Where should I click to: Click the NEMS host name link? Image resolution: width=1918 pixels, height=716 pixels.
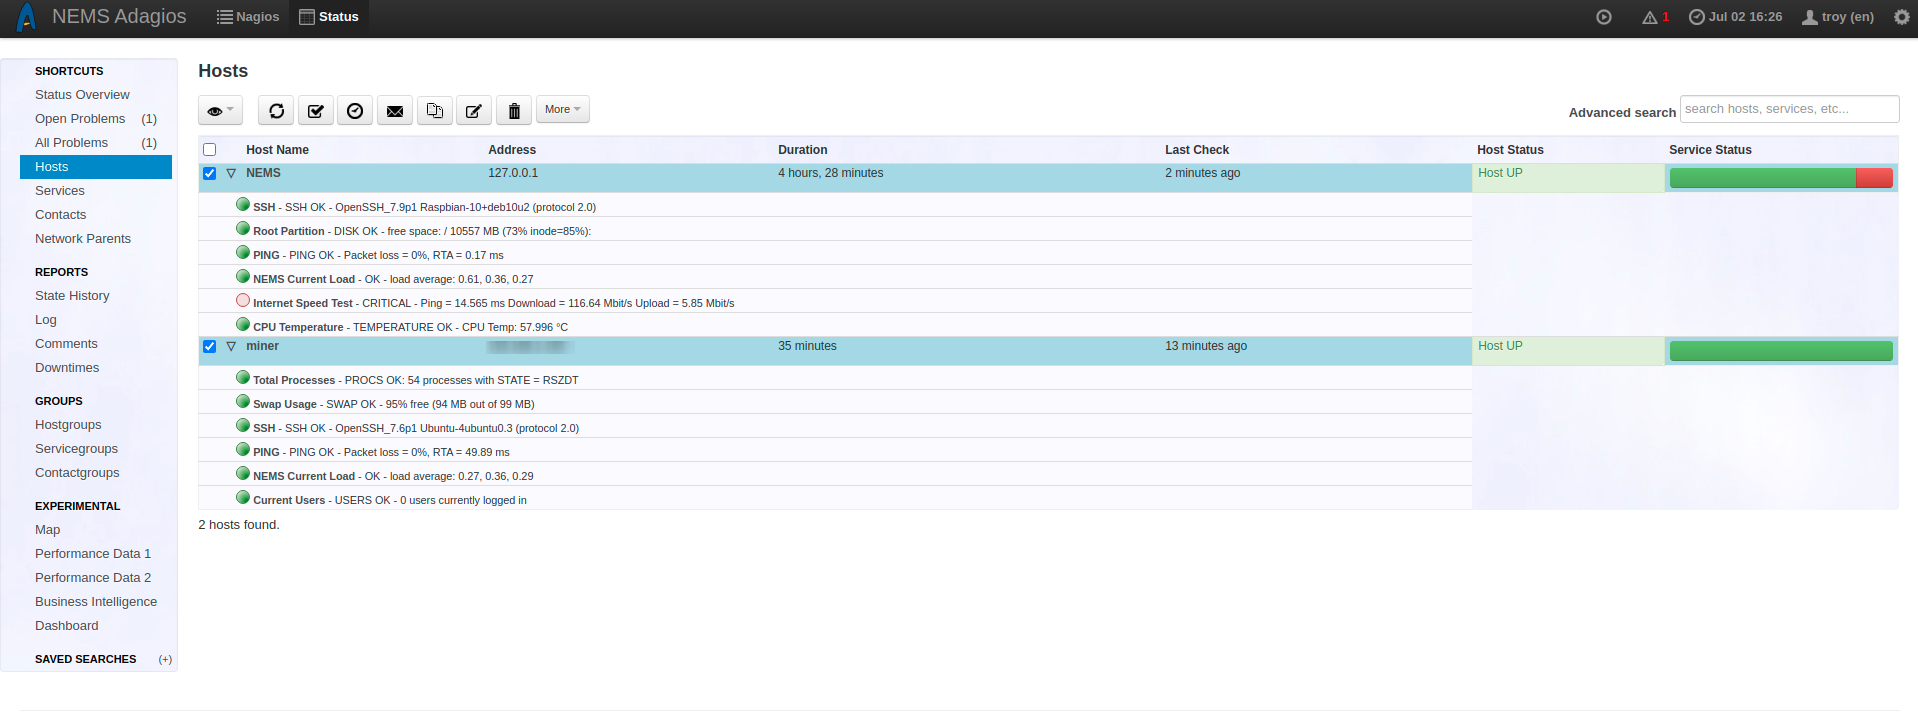tap(263, 173)
